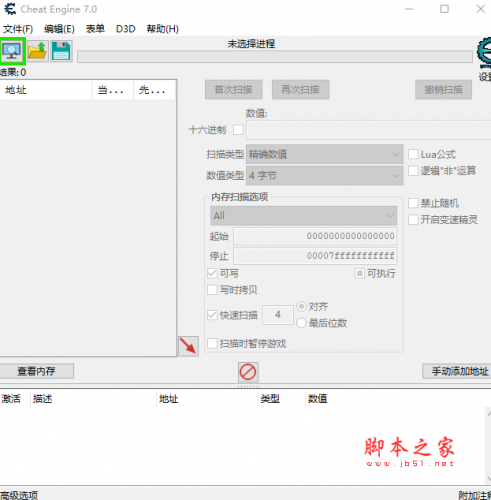Enable the Lua公式 checkbox
The height and width of the screenshot is (500, 491).
pyautogui.click(x=413, y=154)
